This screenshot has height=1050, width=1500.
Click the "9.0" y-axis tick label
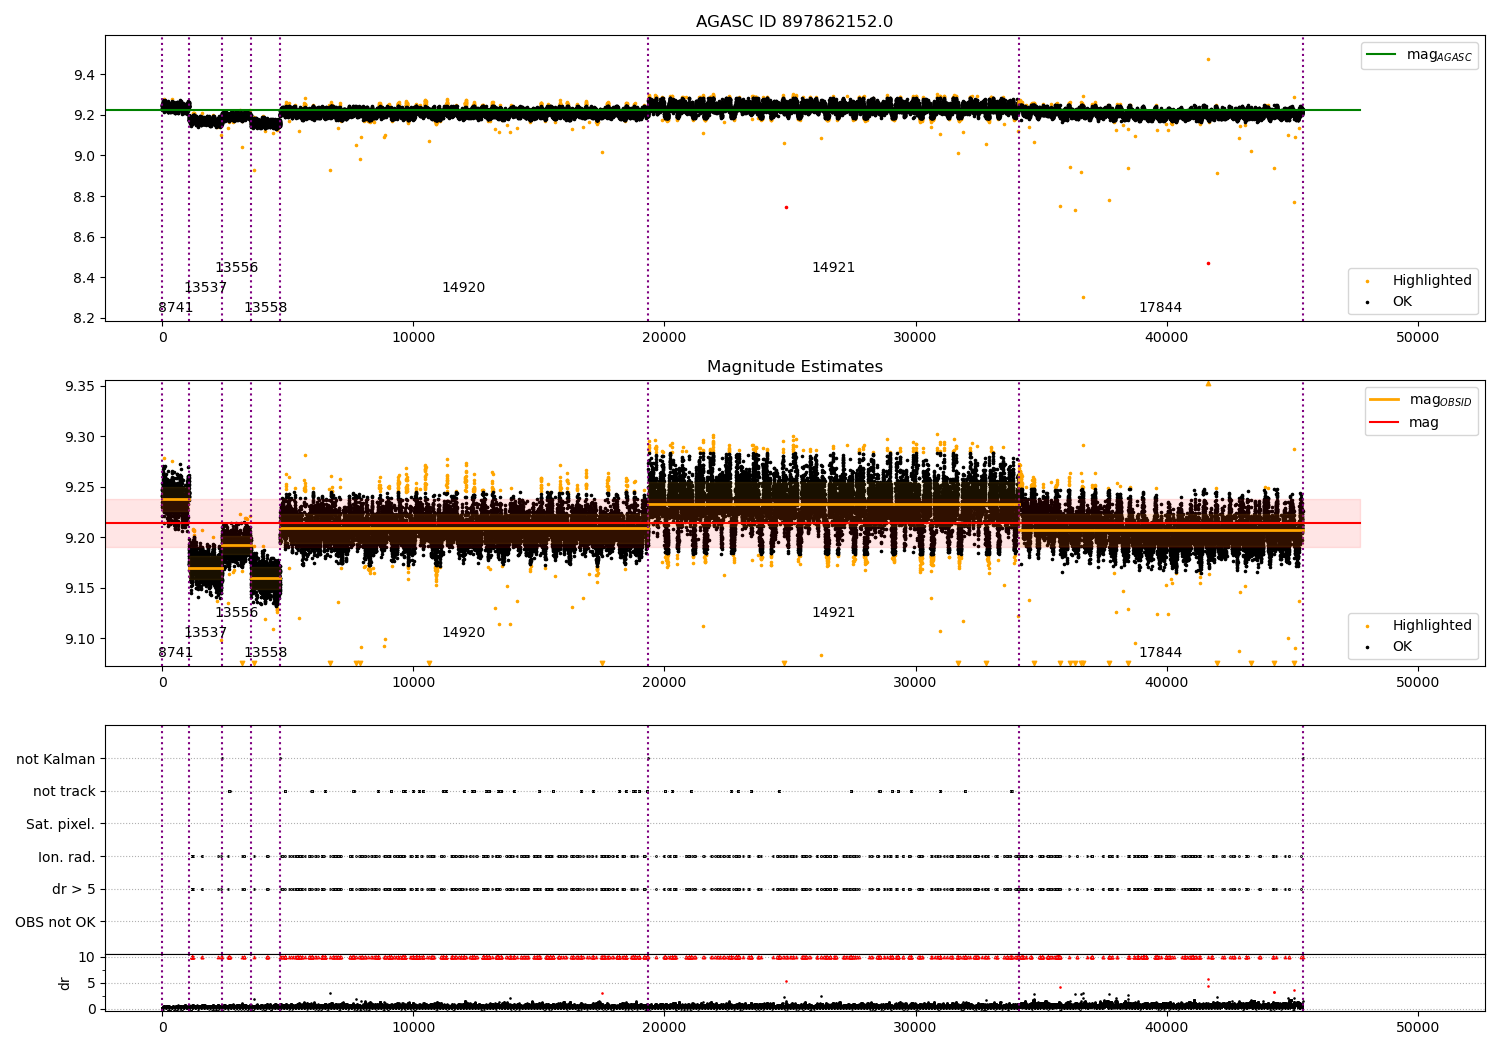click(84, 156)
